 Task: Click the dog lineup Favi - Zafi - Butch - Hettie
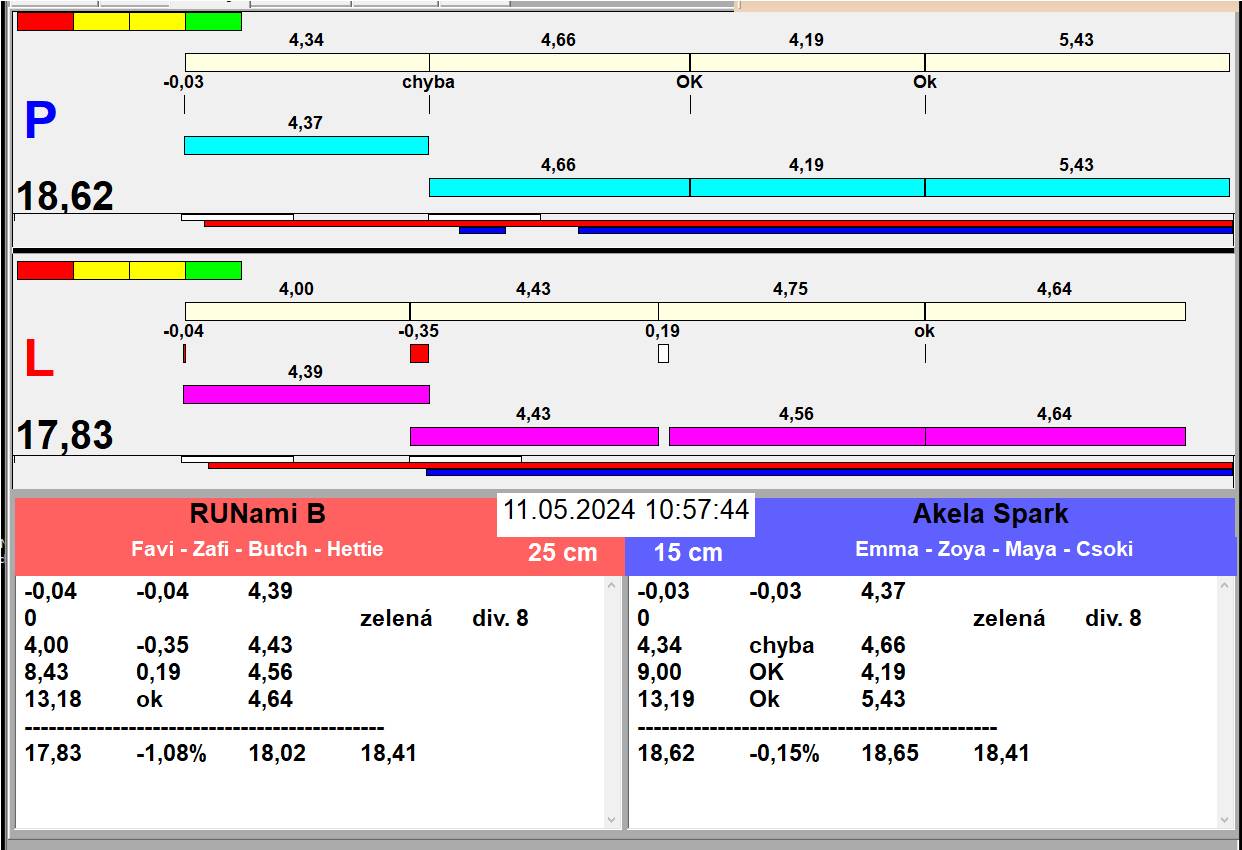(257, 549)
